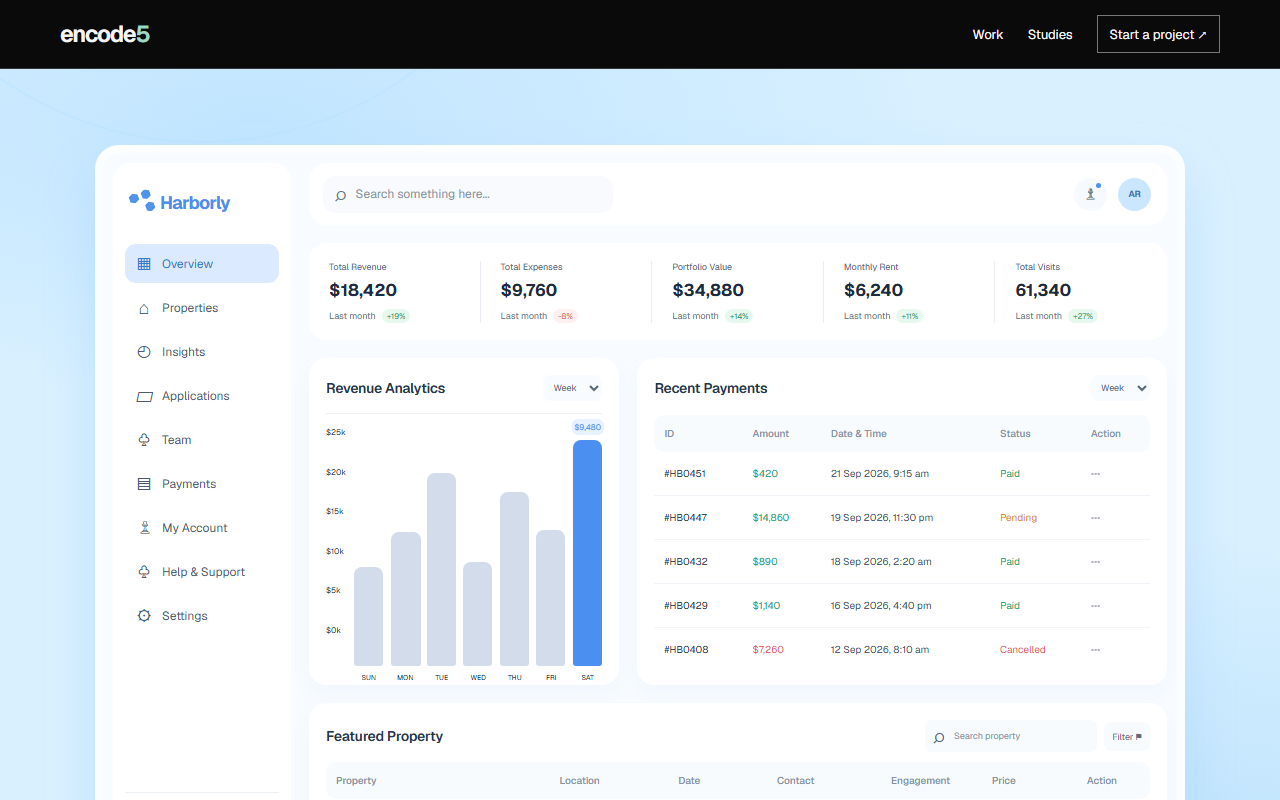The height and width of the screenshot is (800, 1280).
Task: Select the TUE revenue bar
Action: [441, 569]
